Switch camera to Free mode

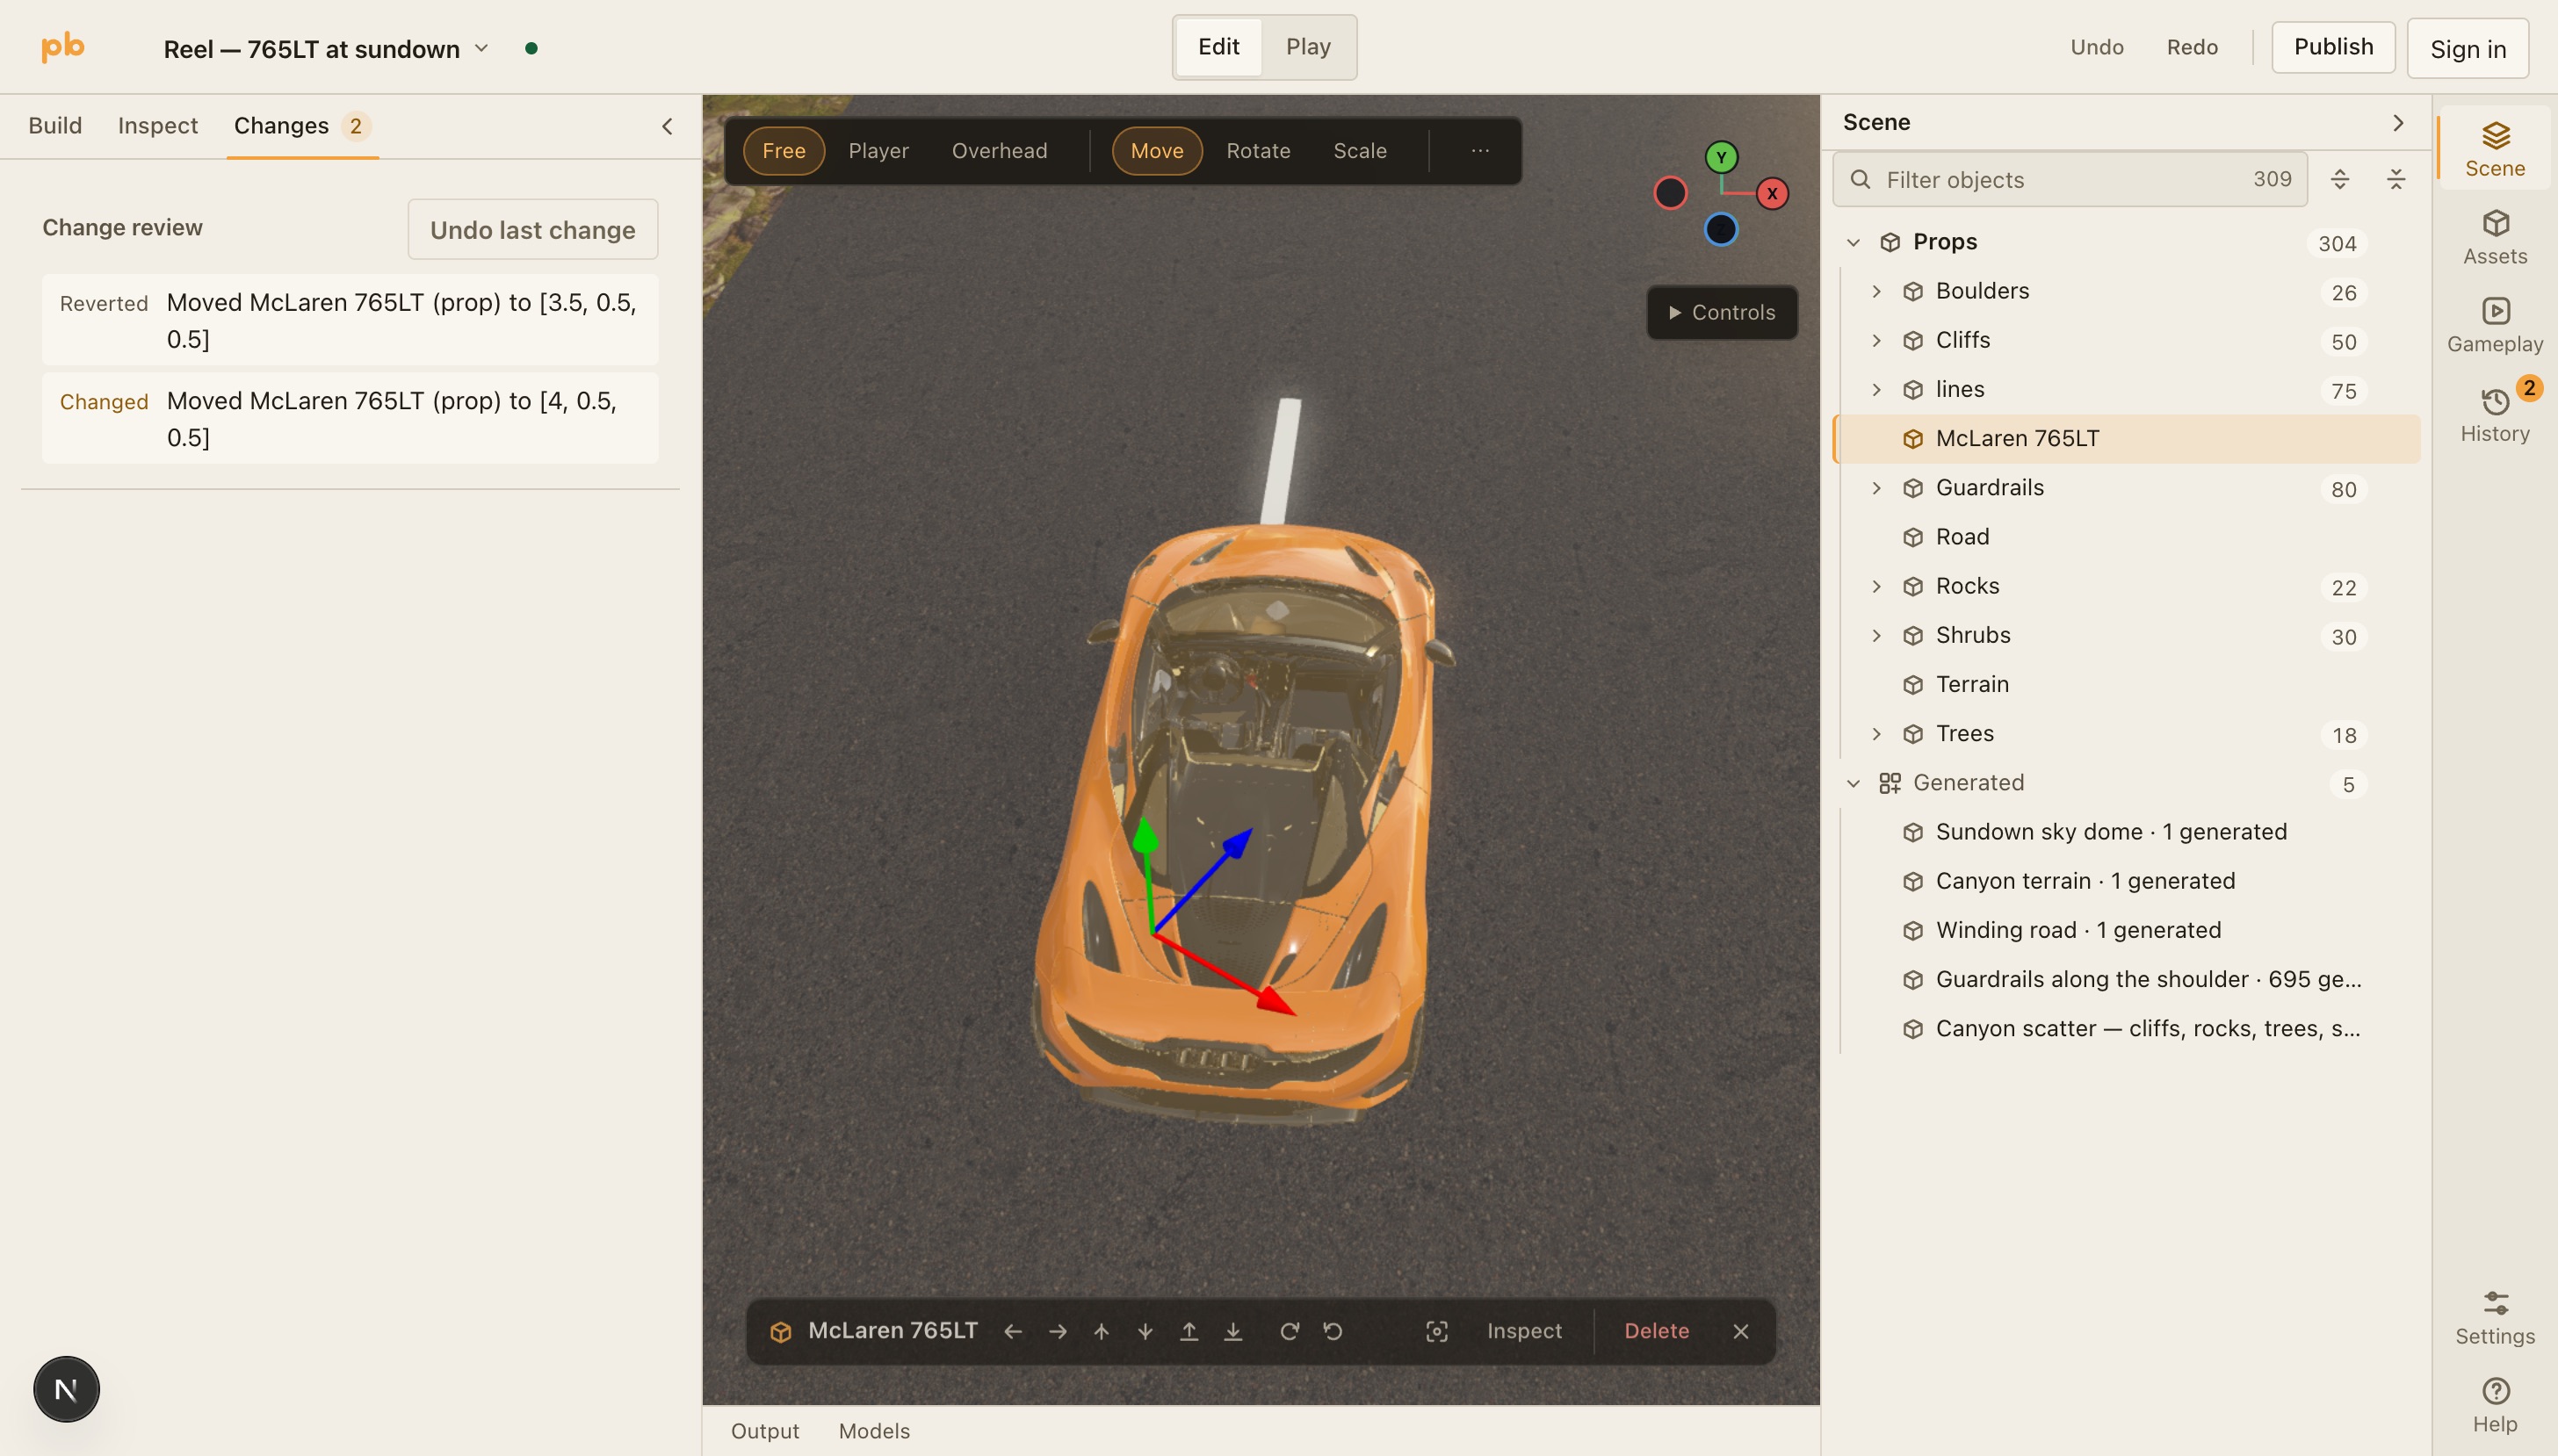tap(783, 151)
